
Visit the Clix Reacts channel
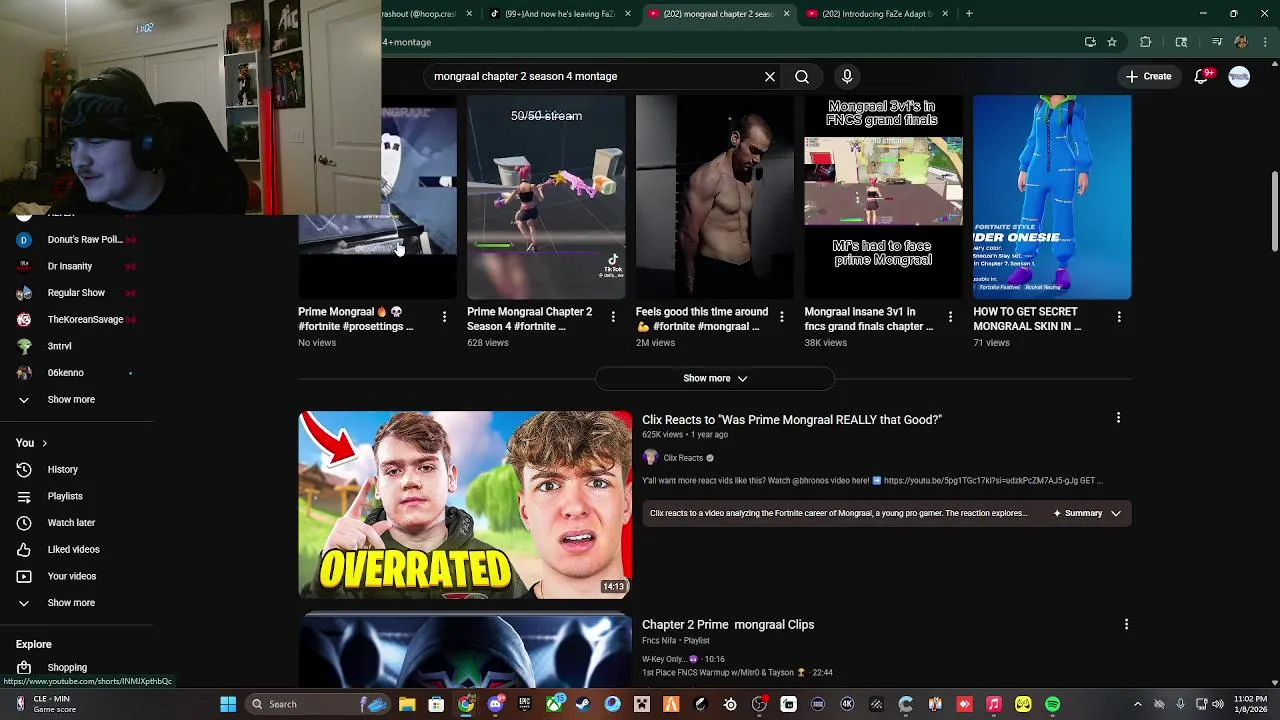[683, 458]
